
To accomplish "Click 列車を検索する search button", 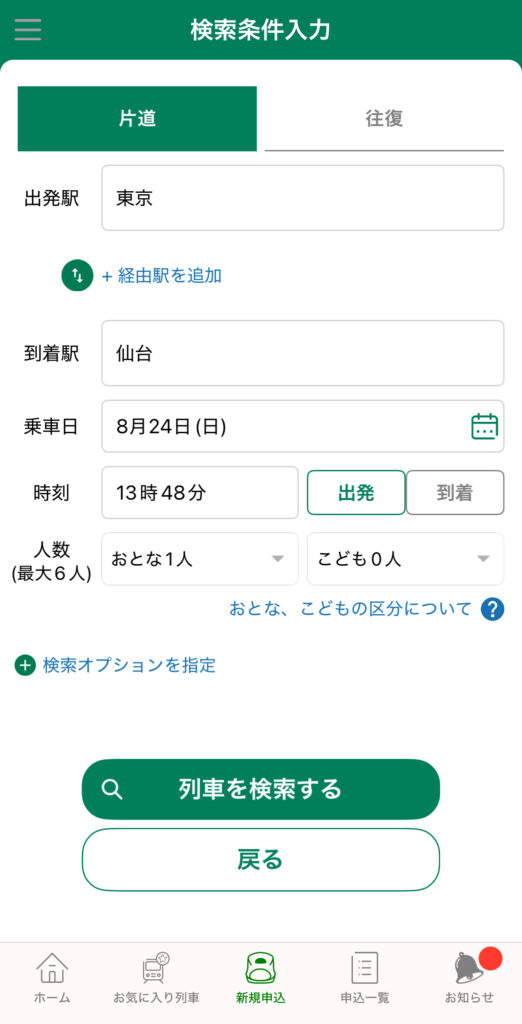I will click(x=261, y=789).
